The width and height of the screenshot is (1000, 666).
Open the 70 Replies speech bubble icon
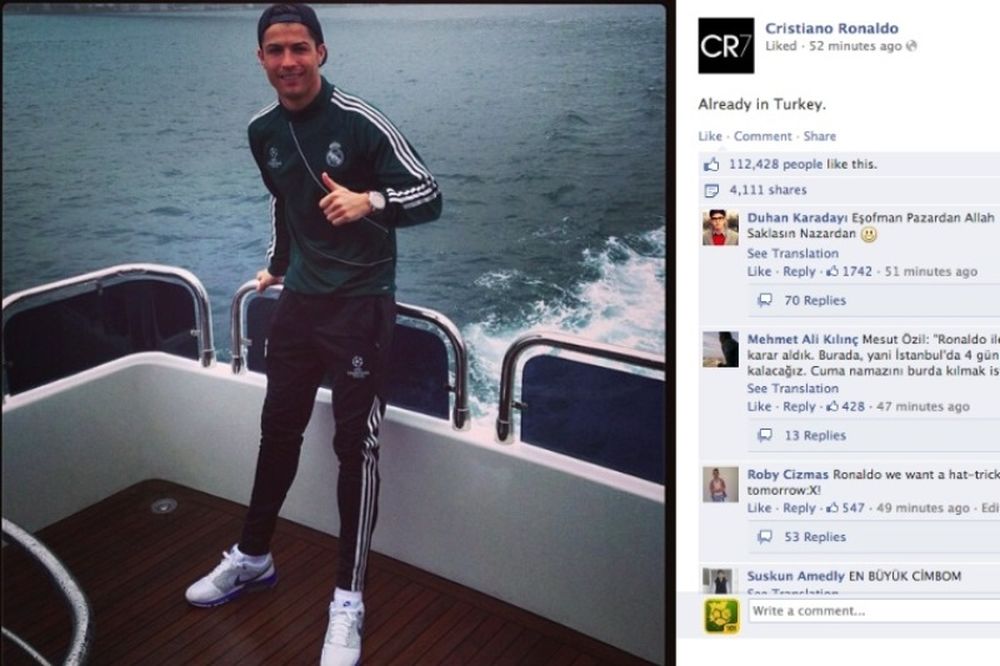[x=765, y=300]
